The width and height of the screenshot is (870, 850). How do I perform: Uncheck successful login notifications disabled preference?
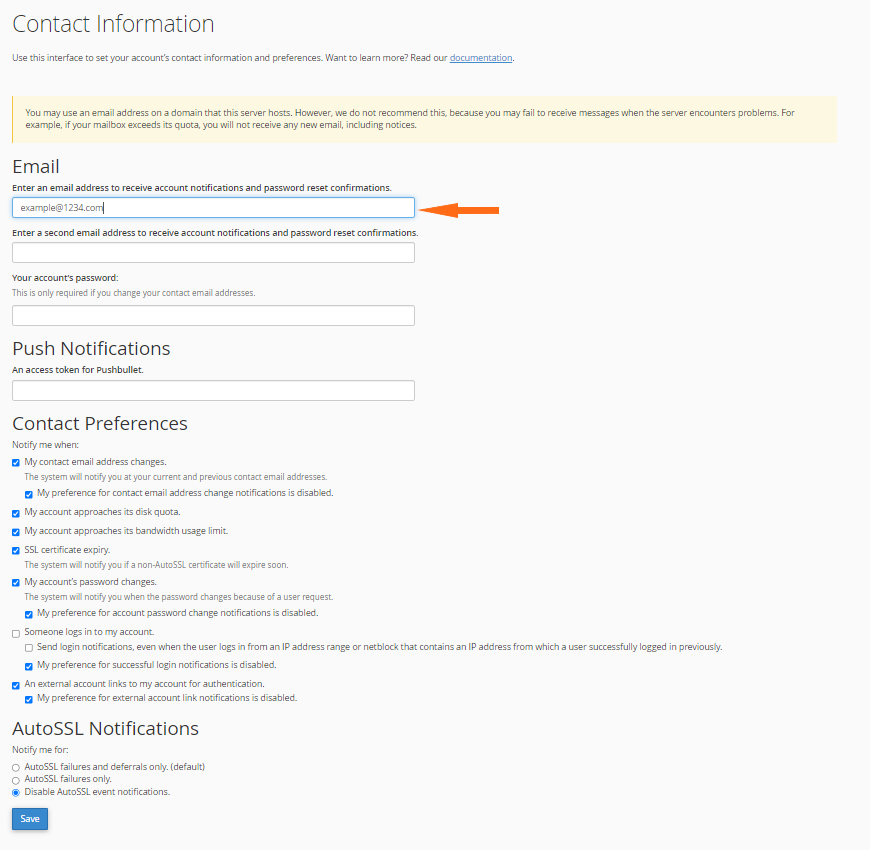tap(29, 665)
